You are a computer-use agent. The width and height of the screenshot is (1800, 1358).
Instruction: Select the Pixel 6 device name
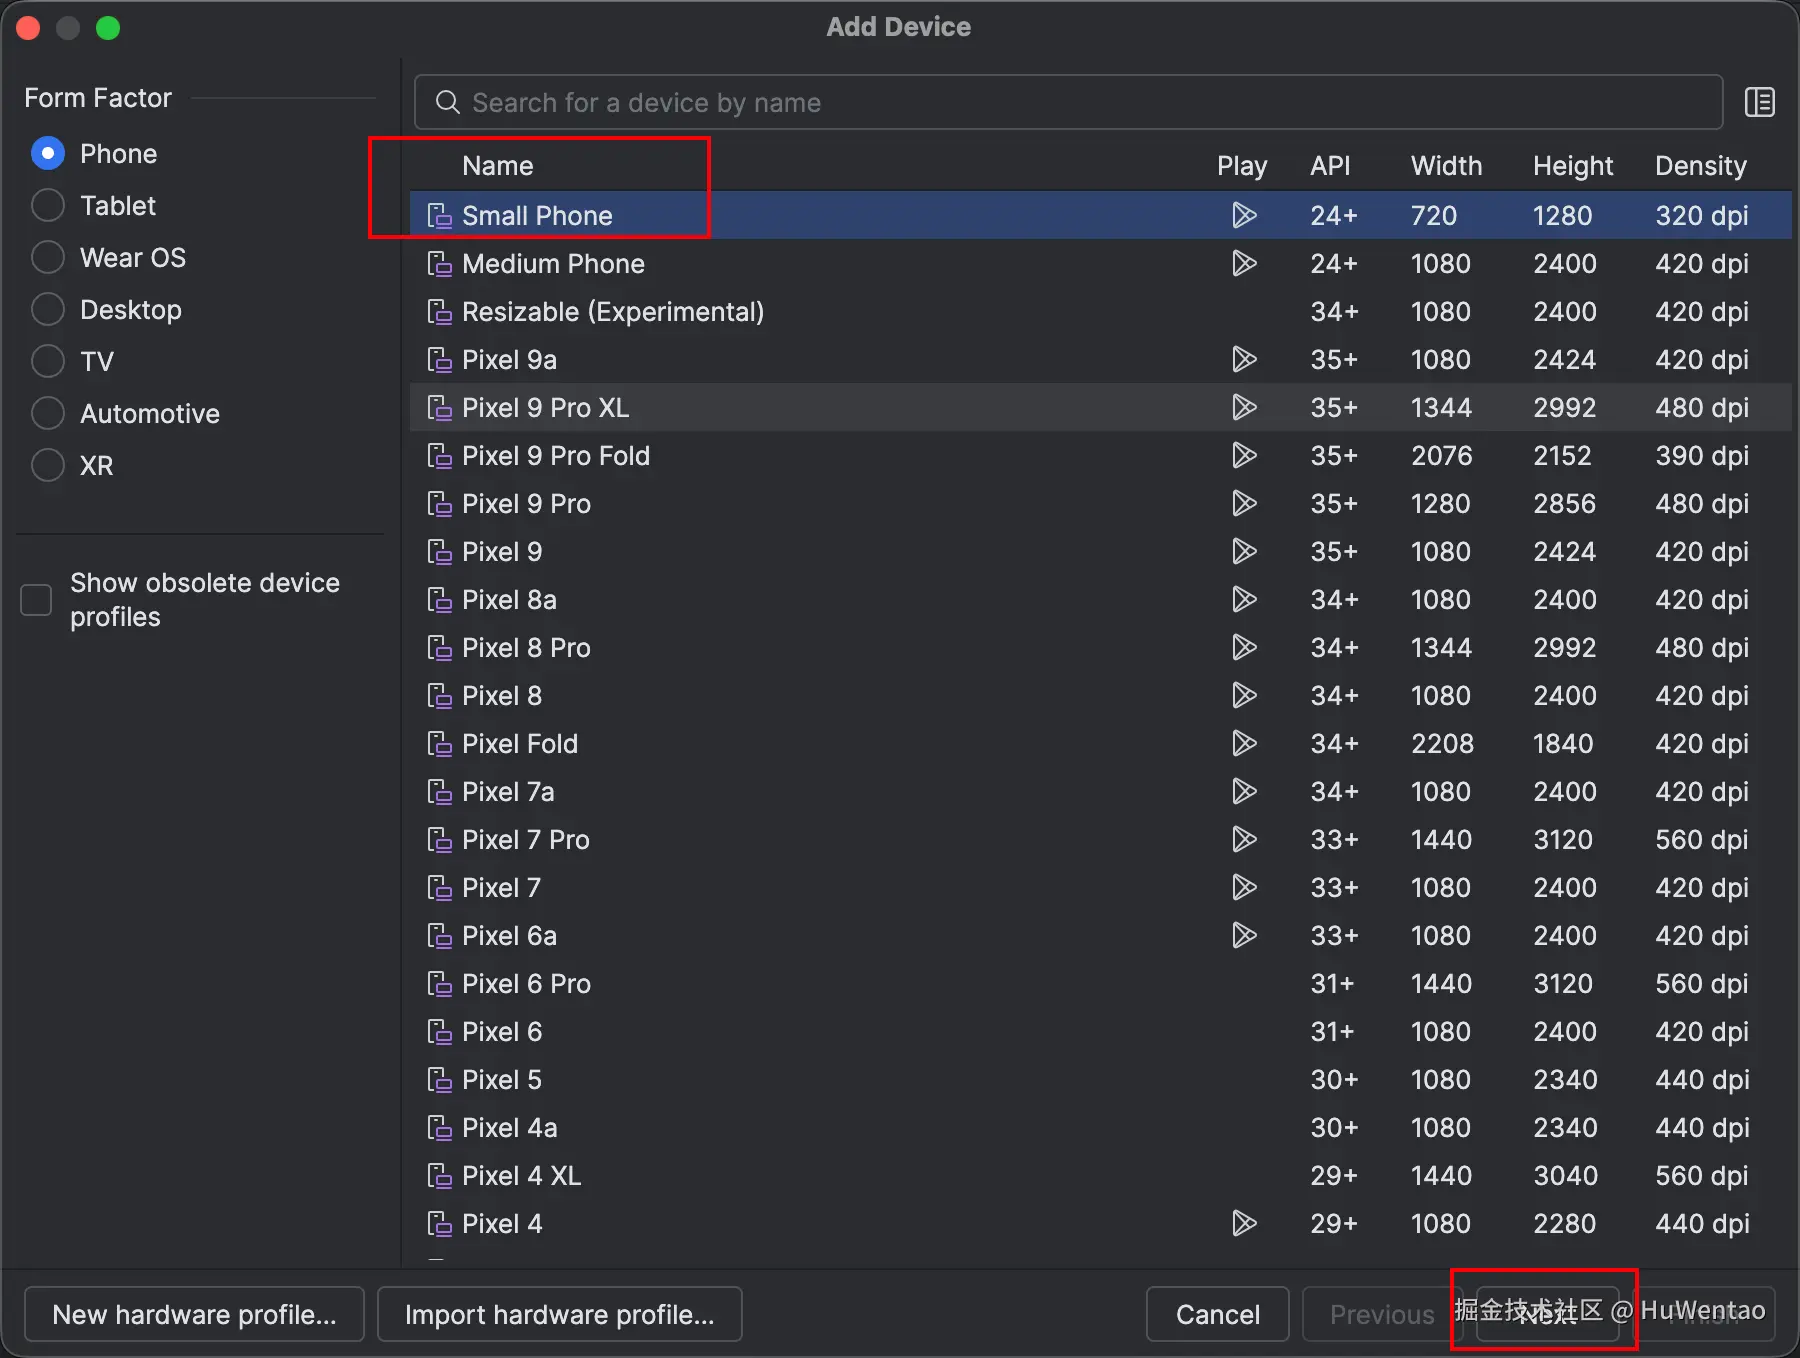(x=502, y=1032)
